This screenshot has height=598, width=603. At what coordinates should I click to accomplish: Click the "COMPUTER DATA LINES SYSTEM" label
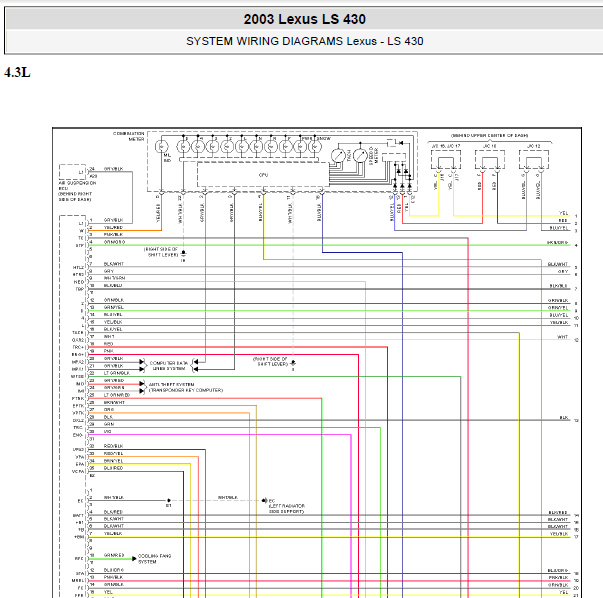pos(169,366)
